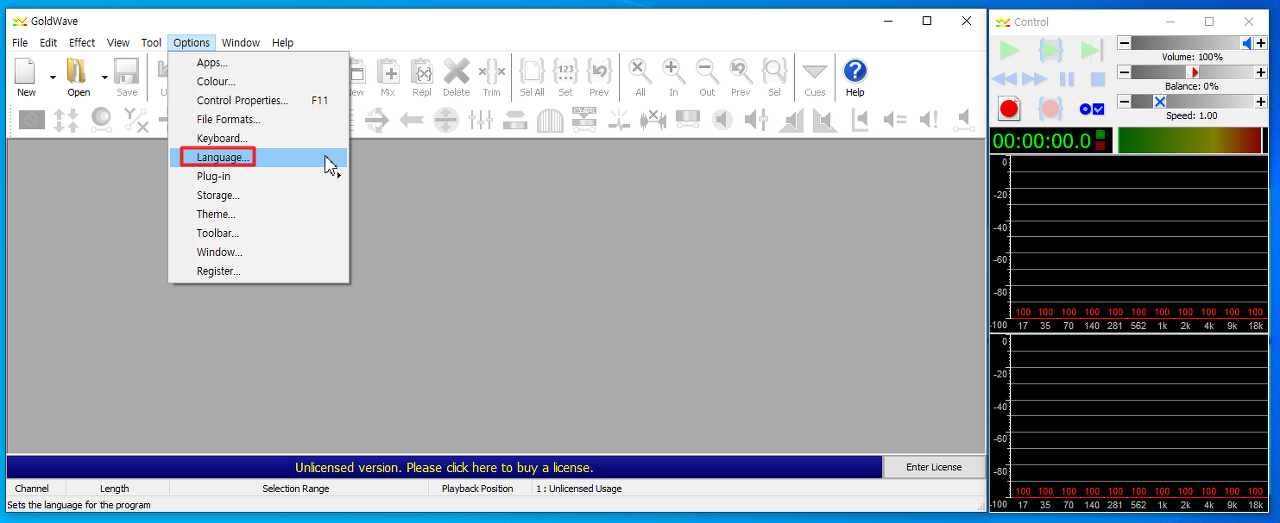Click the Fast forward button in Control

1035,79
